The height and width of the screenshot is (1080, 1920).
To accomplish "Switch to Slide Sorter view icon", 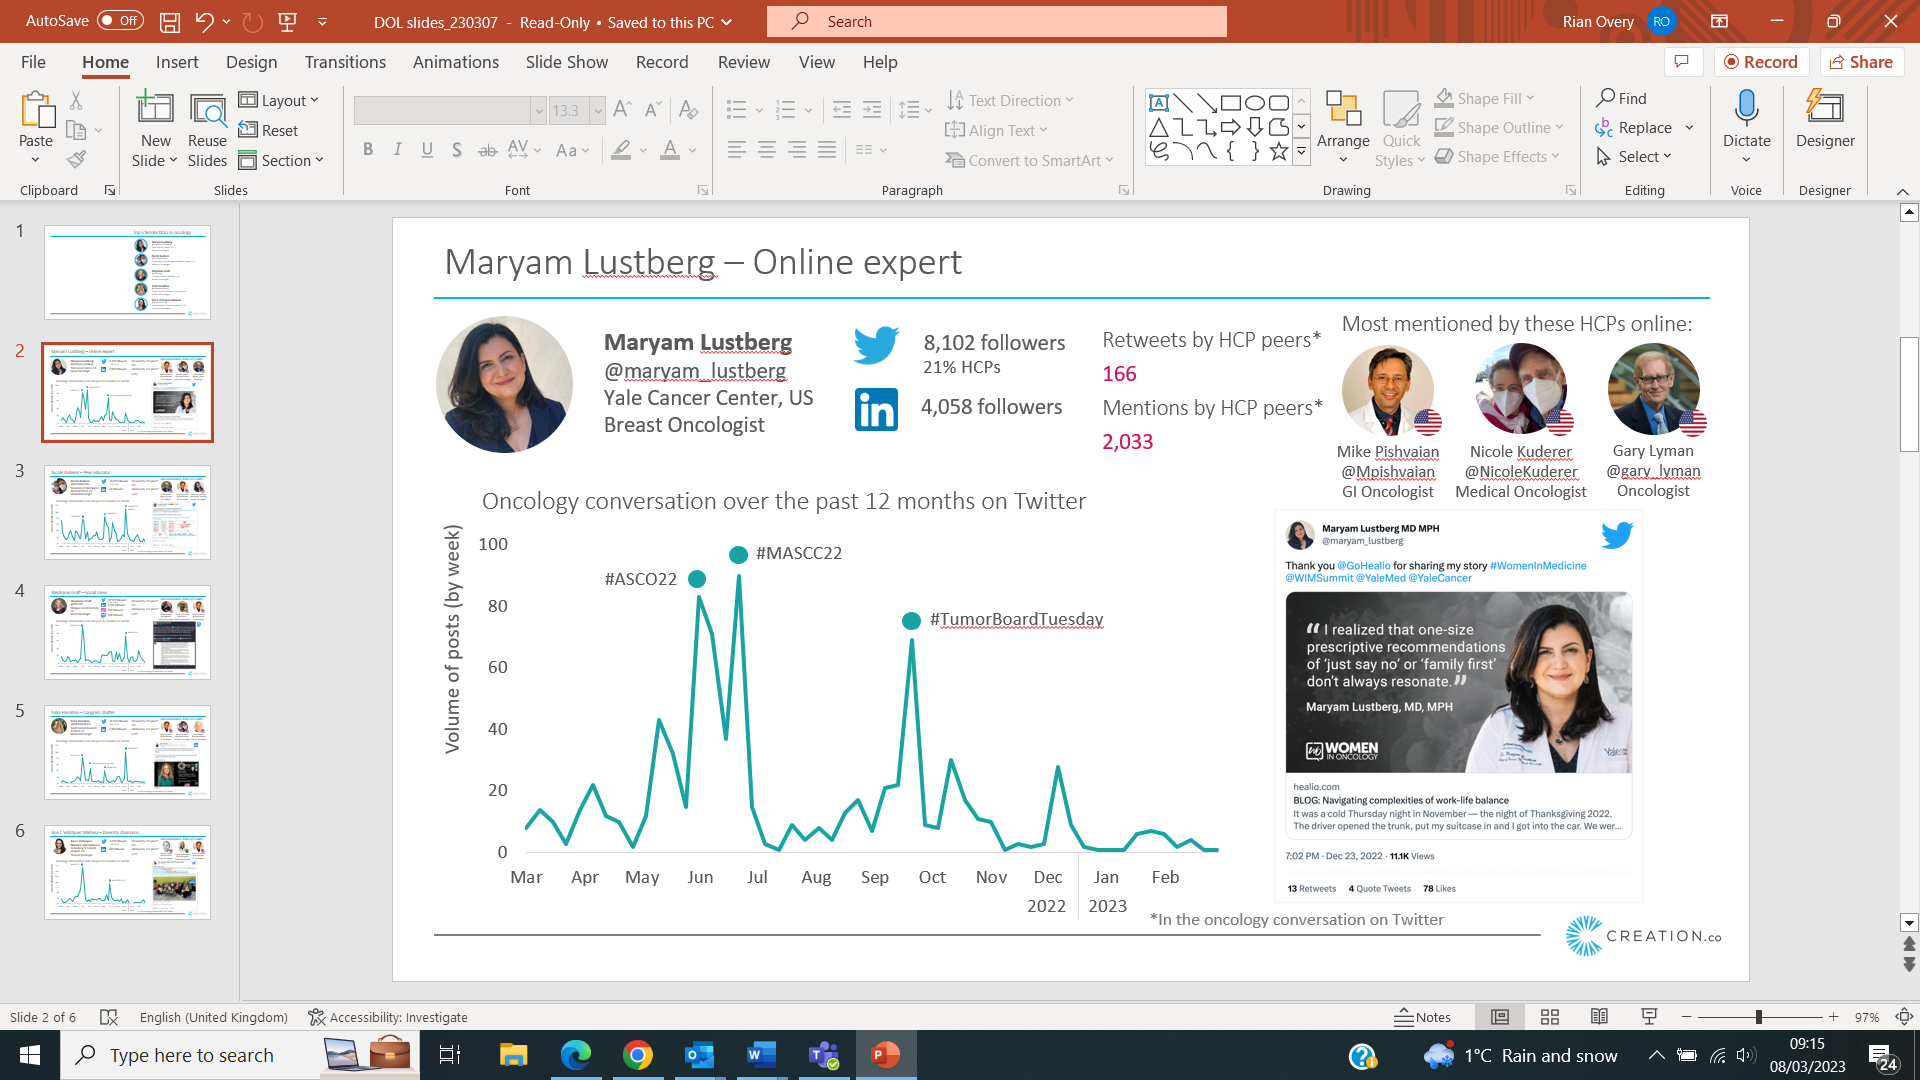I will tap(1550, 1017).
